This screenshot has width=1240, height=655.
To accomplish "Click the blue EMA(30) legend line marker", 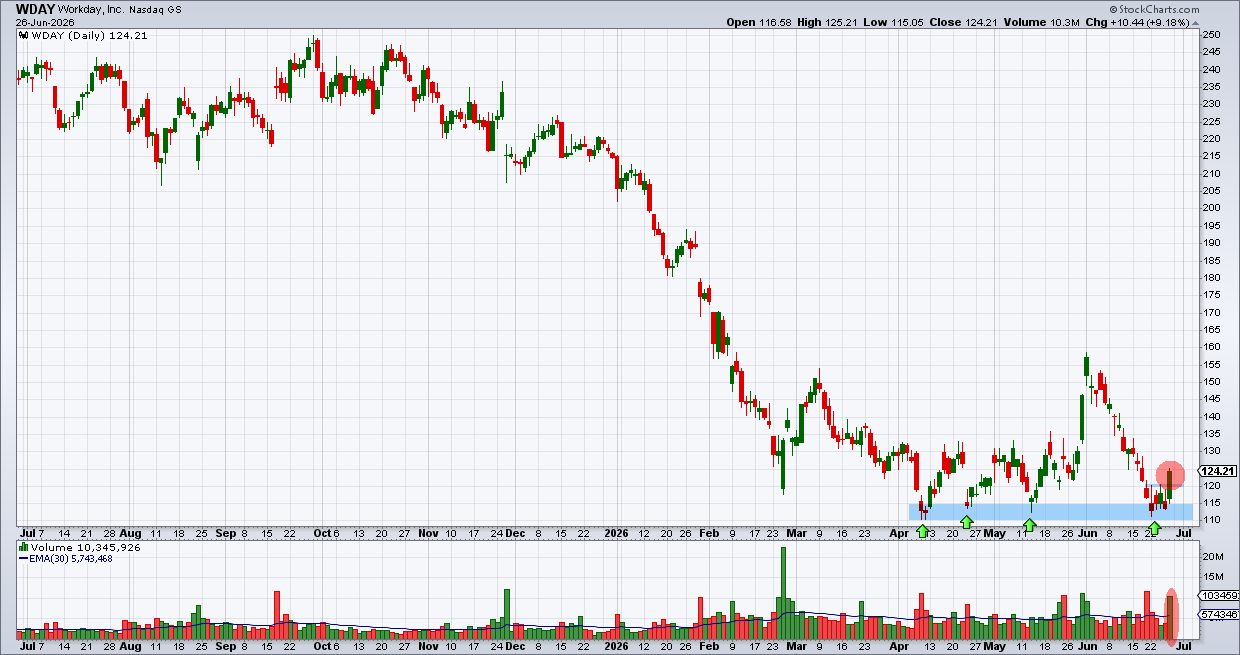I will pos(24,558).
